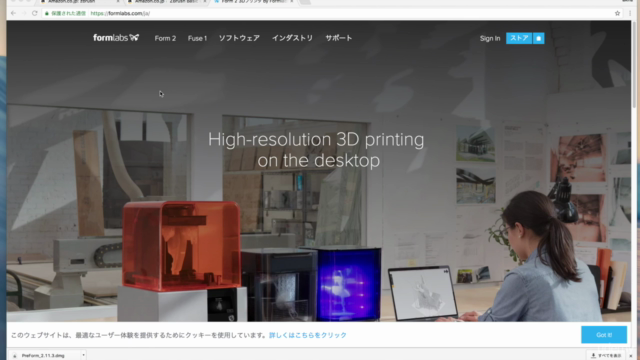
Task: Click the green secure lock icon
Action: (47, 13)
